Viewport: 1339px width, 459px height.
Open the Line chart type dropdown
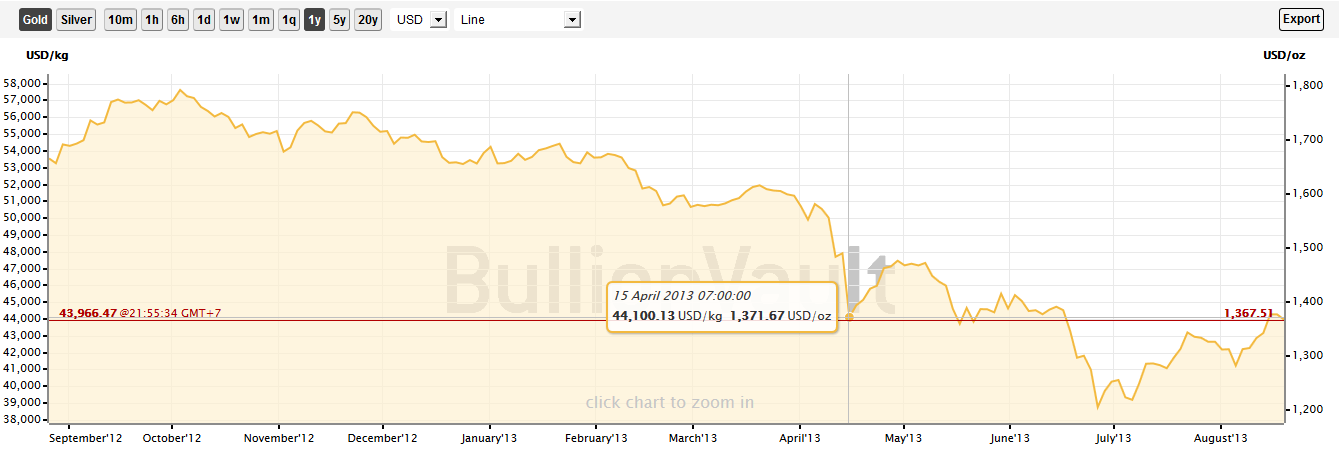click(518, 20)
